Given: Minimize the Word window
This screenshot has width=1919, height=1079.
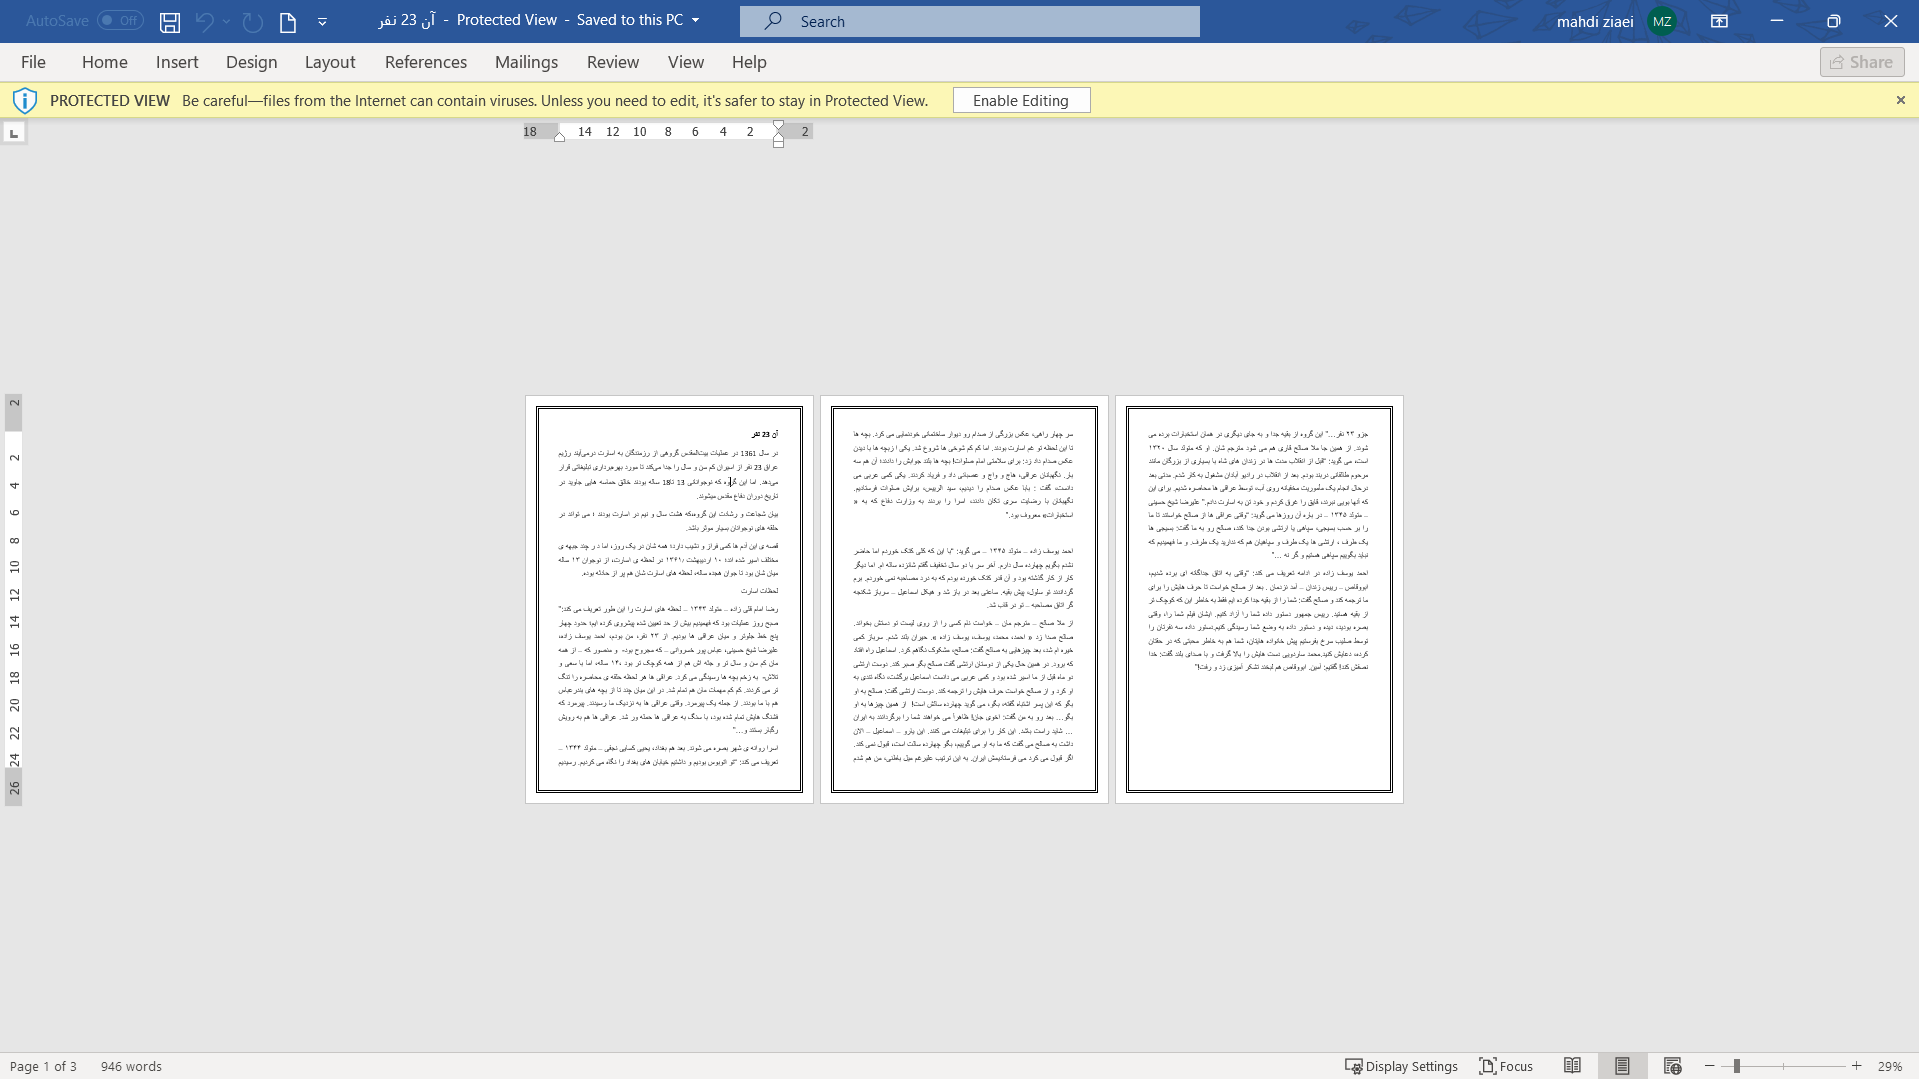Looking at the screenshot, I should coord(1776,21).
